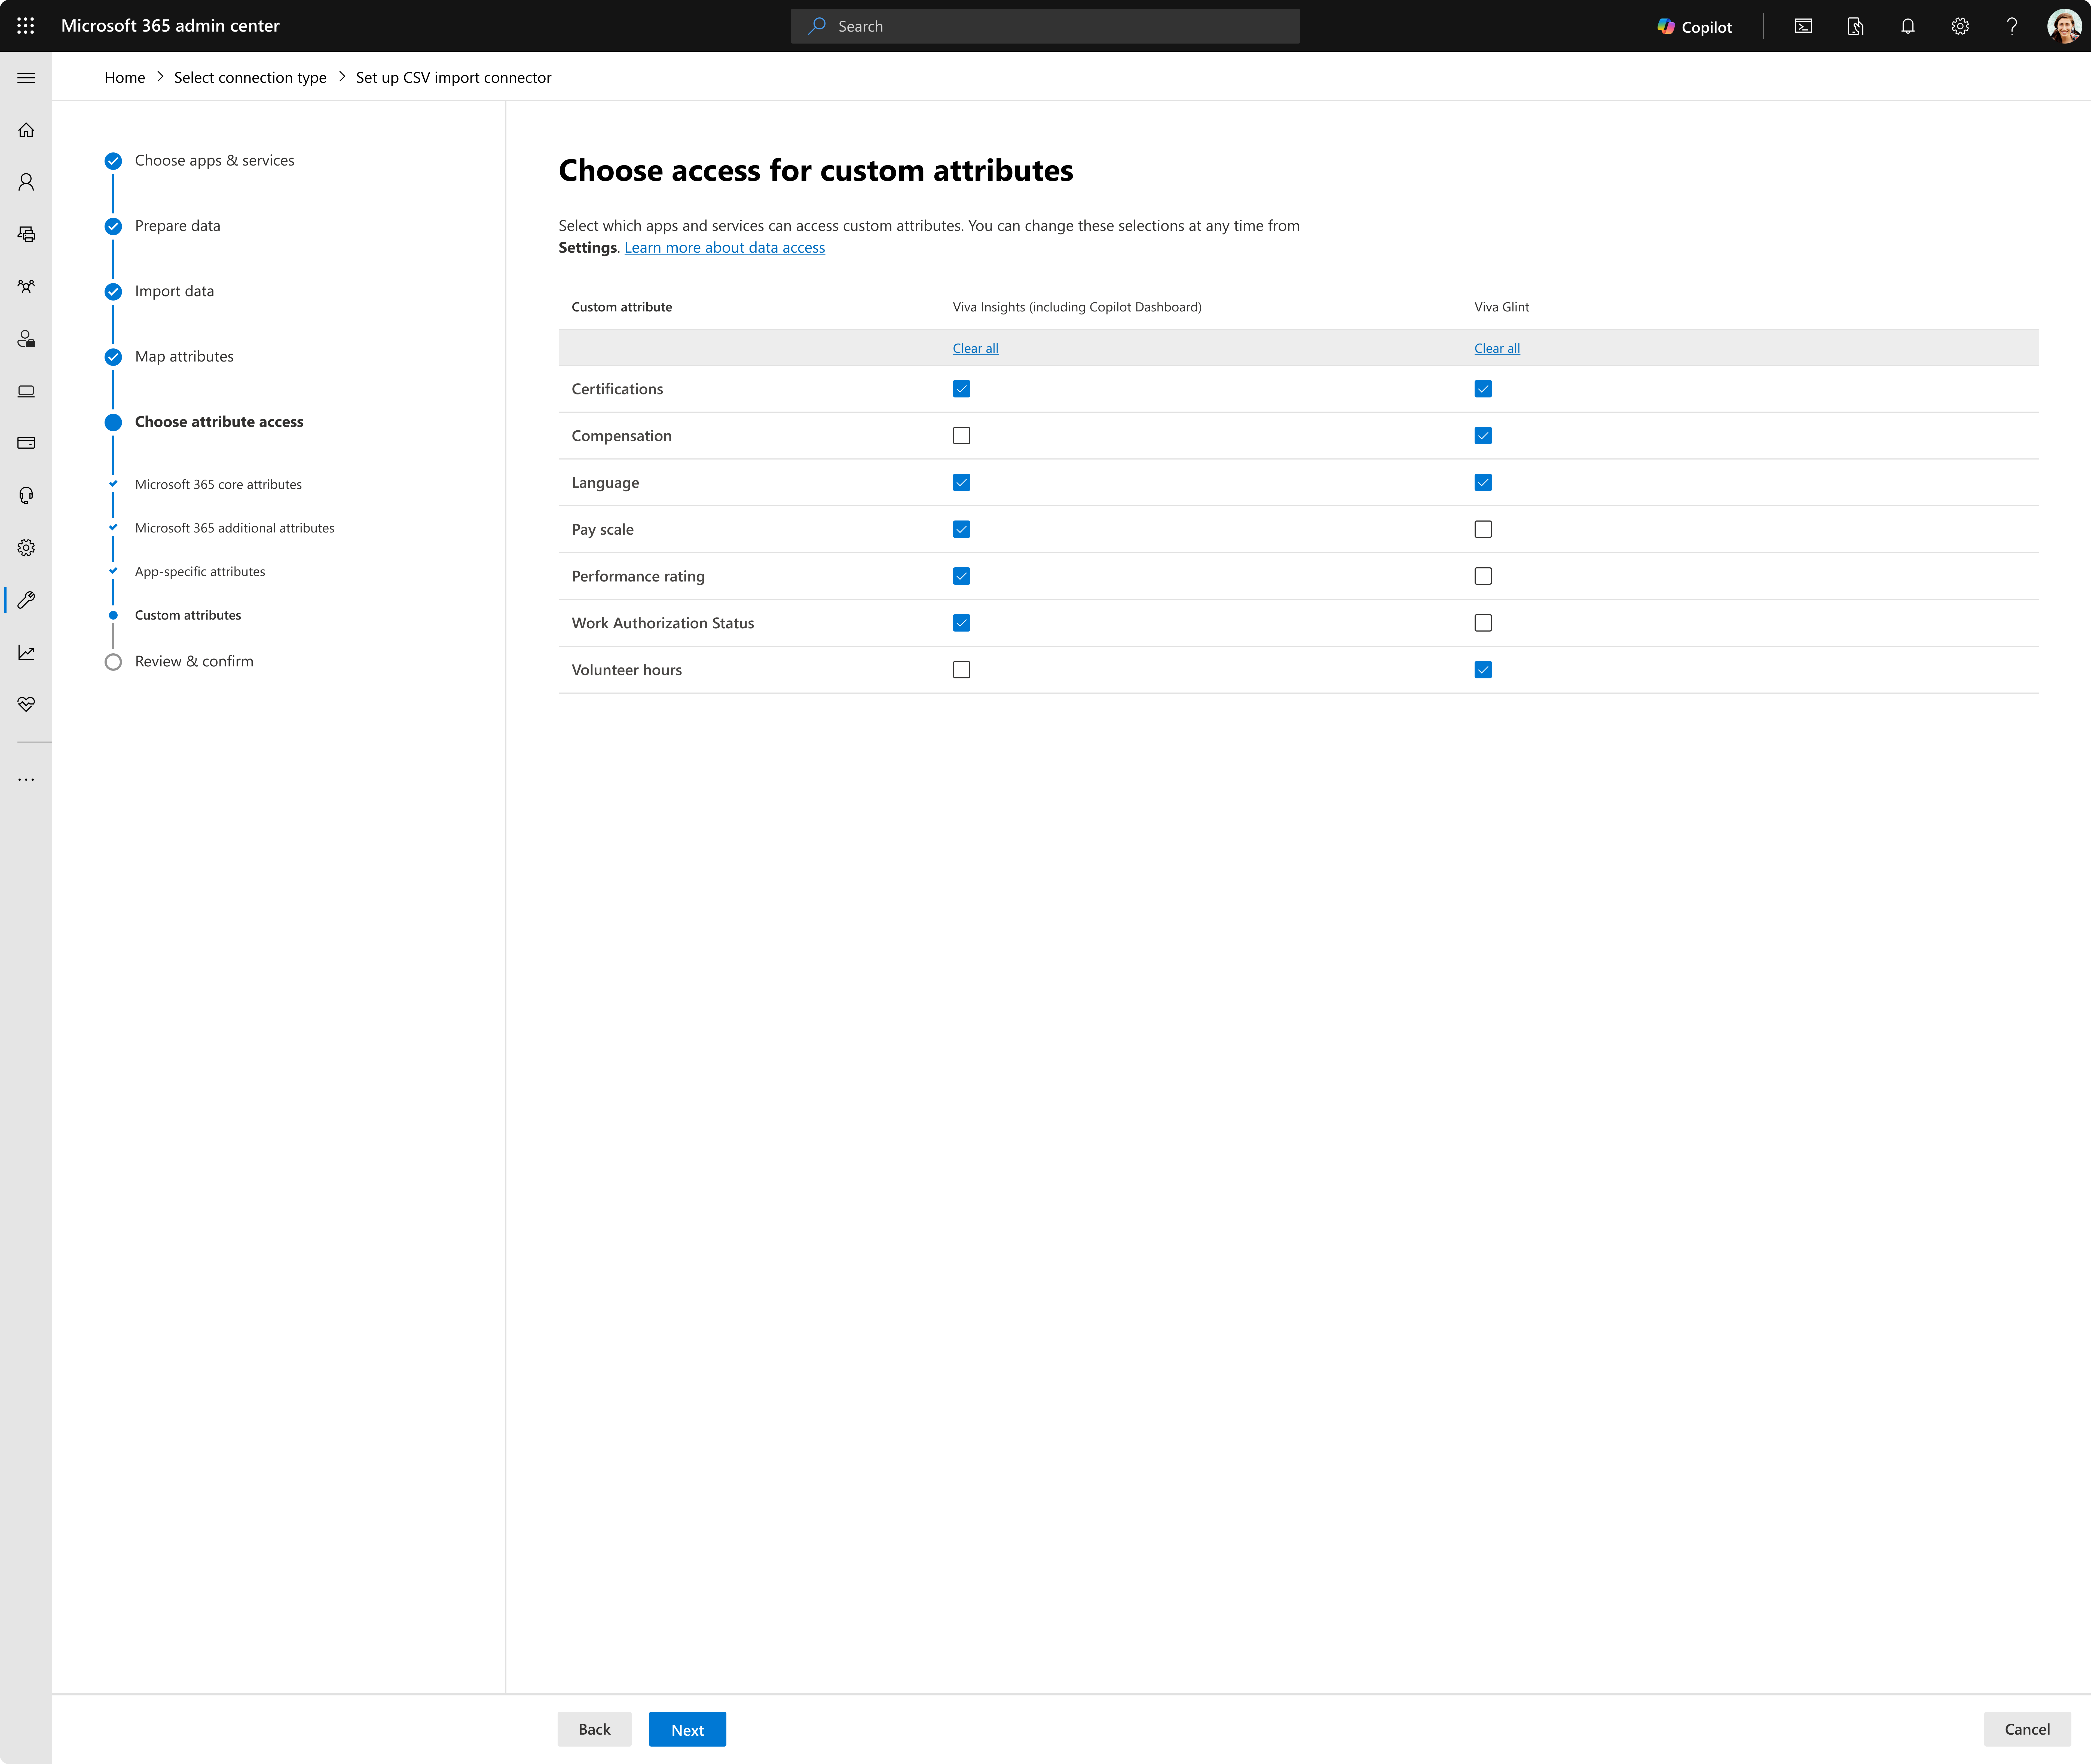Uncheck Performance rating for Viva Insights
This screenshot has width=2091, height=1764.
pyautogui.click(x=961, y=576)
